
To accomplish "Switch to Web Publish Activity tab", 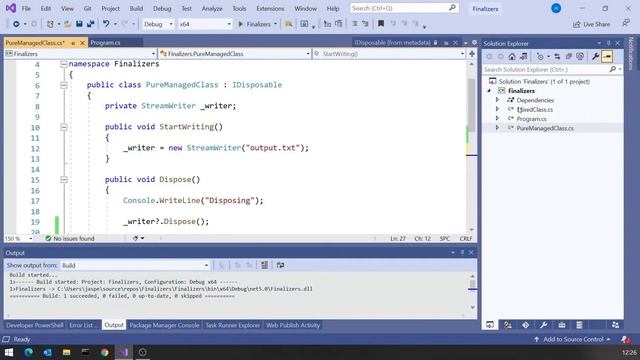I will (293, 325).
